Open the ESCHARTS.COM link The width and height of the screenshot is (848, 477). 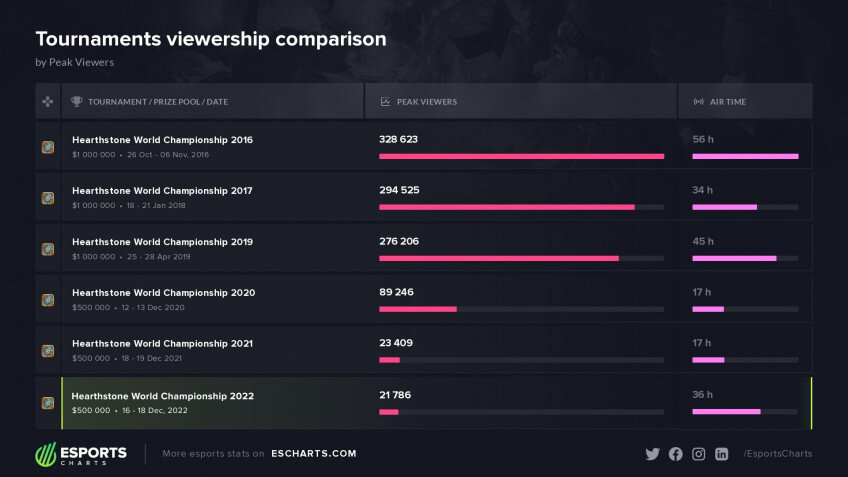tap(313, 454)
